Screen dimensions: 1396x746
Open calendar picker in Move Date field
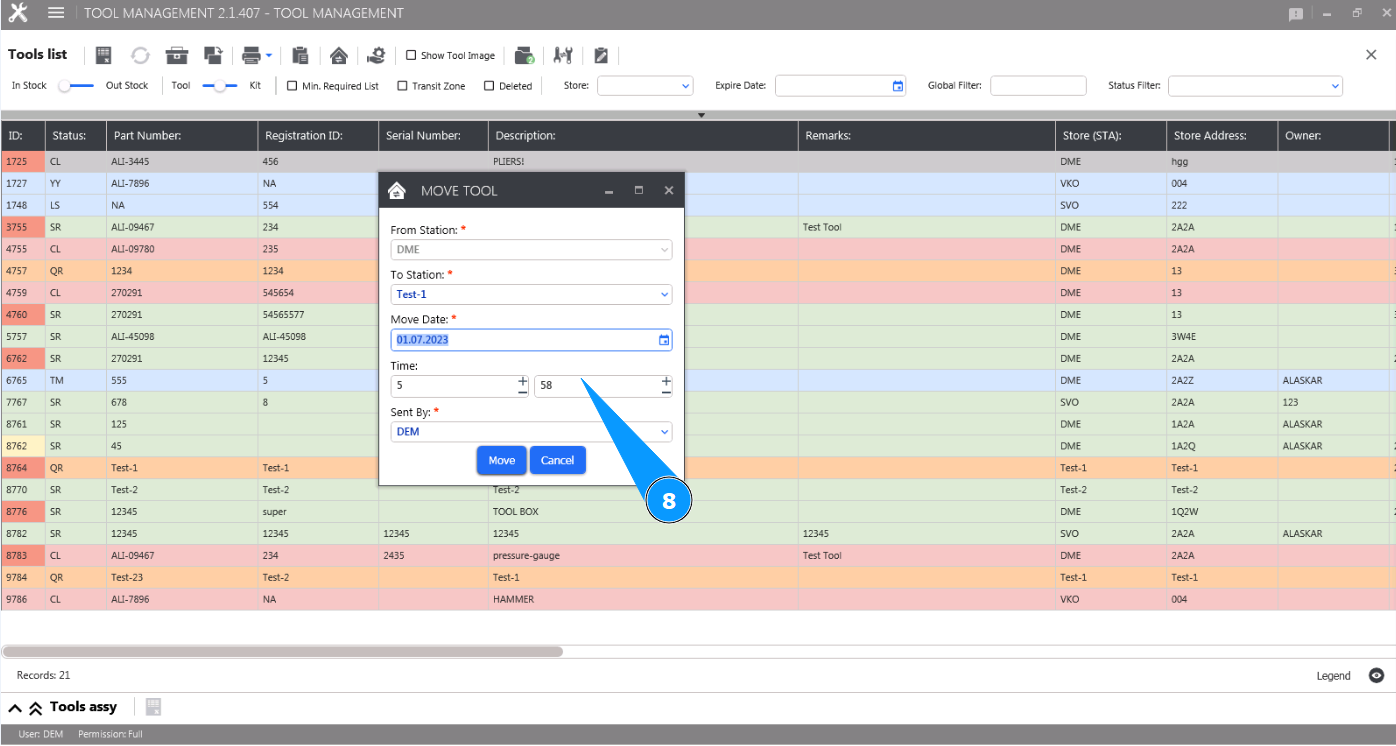[x=664, y=340]
